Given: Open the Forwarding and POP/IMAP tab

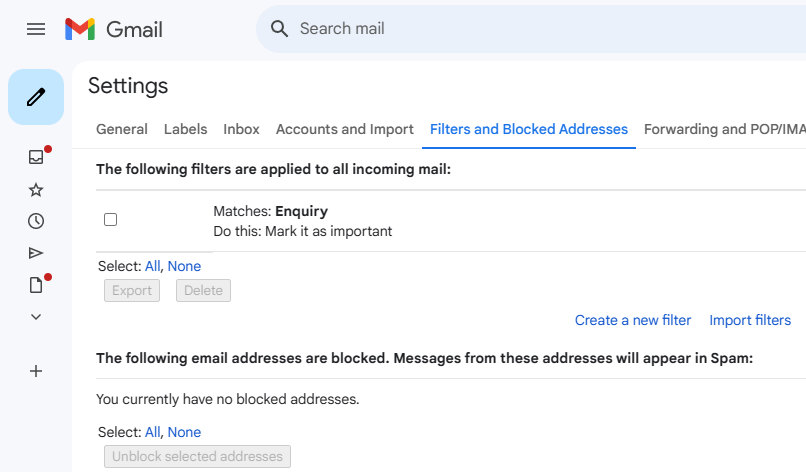Looking at the screenshot, I should pos(724,129).
